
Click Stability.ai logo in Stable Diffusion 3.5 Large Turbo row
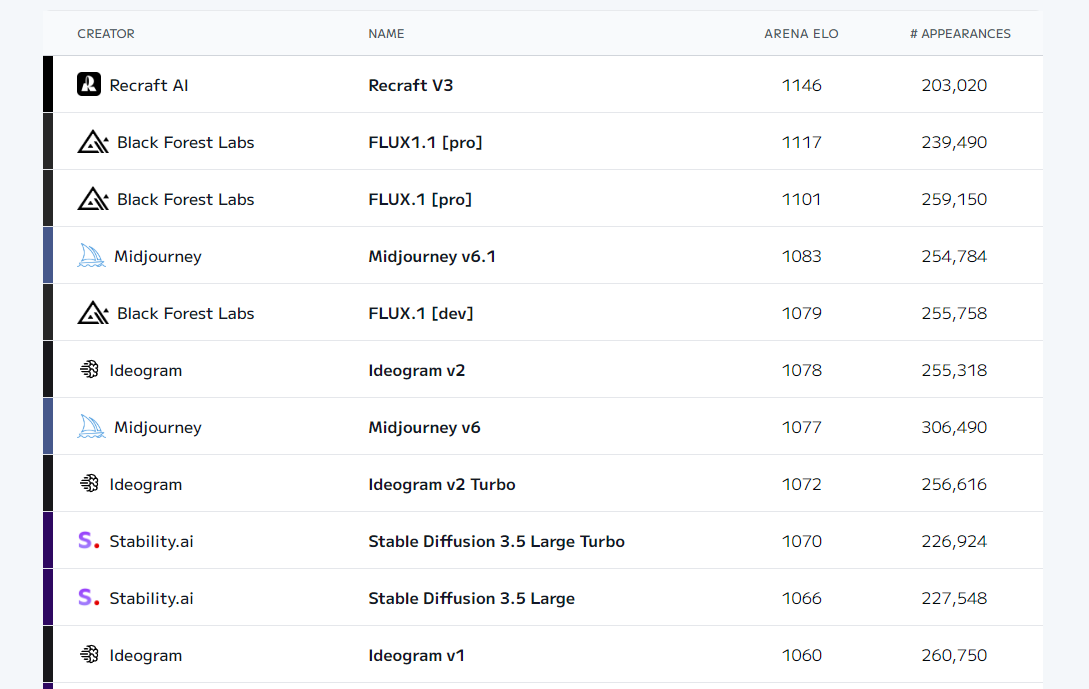pos(89,541)
